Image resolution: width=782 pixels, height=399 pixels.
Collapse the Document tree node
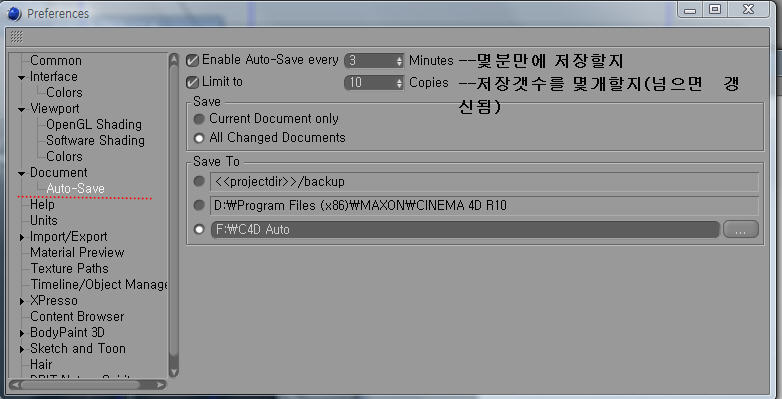coord(21,174)
